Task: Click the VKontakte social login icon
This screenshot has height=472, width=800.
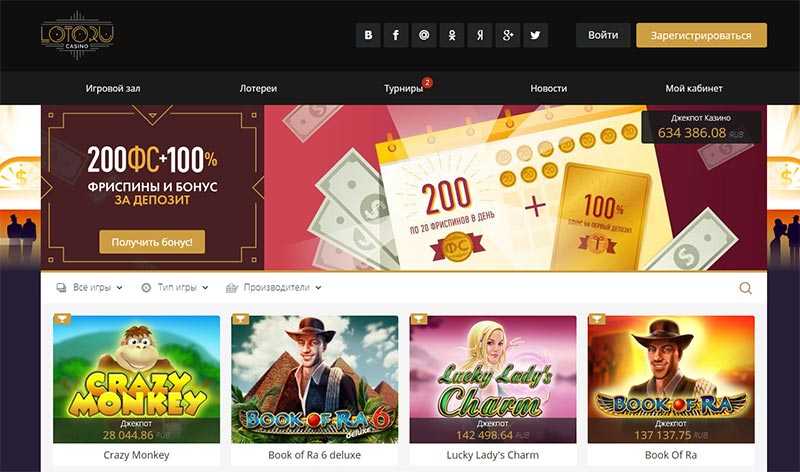Action: [368, 35]
